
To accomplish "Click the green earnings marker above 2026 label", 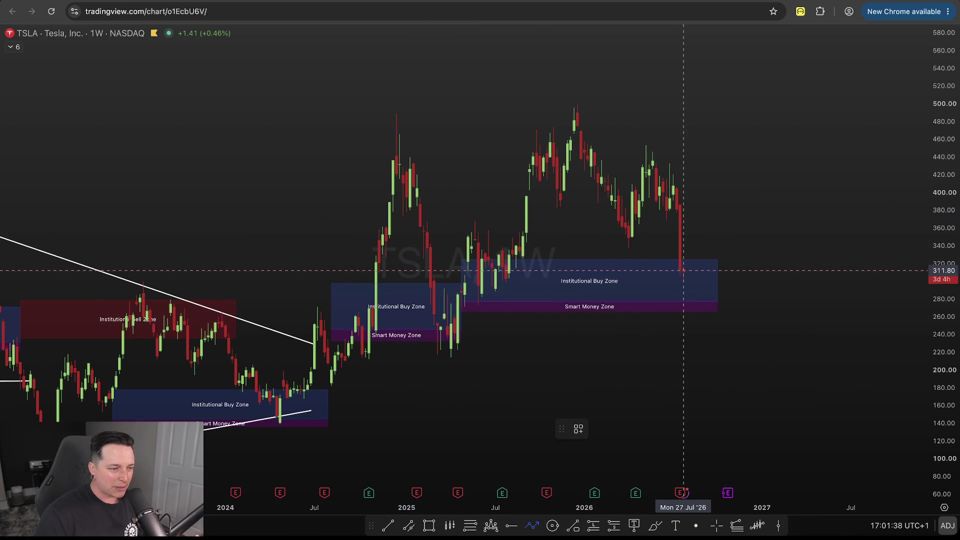I will coord(594,493).
